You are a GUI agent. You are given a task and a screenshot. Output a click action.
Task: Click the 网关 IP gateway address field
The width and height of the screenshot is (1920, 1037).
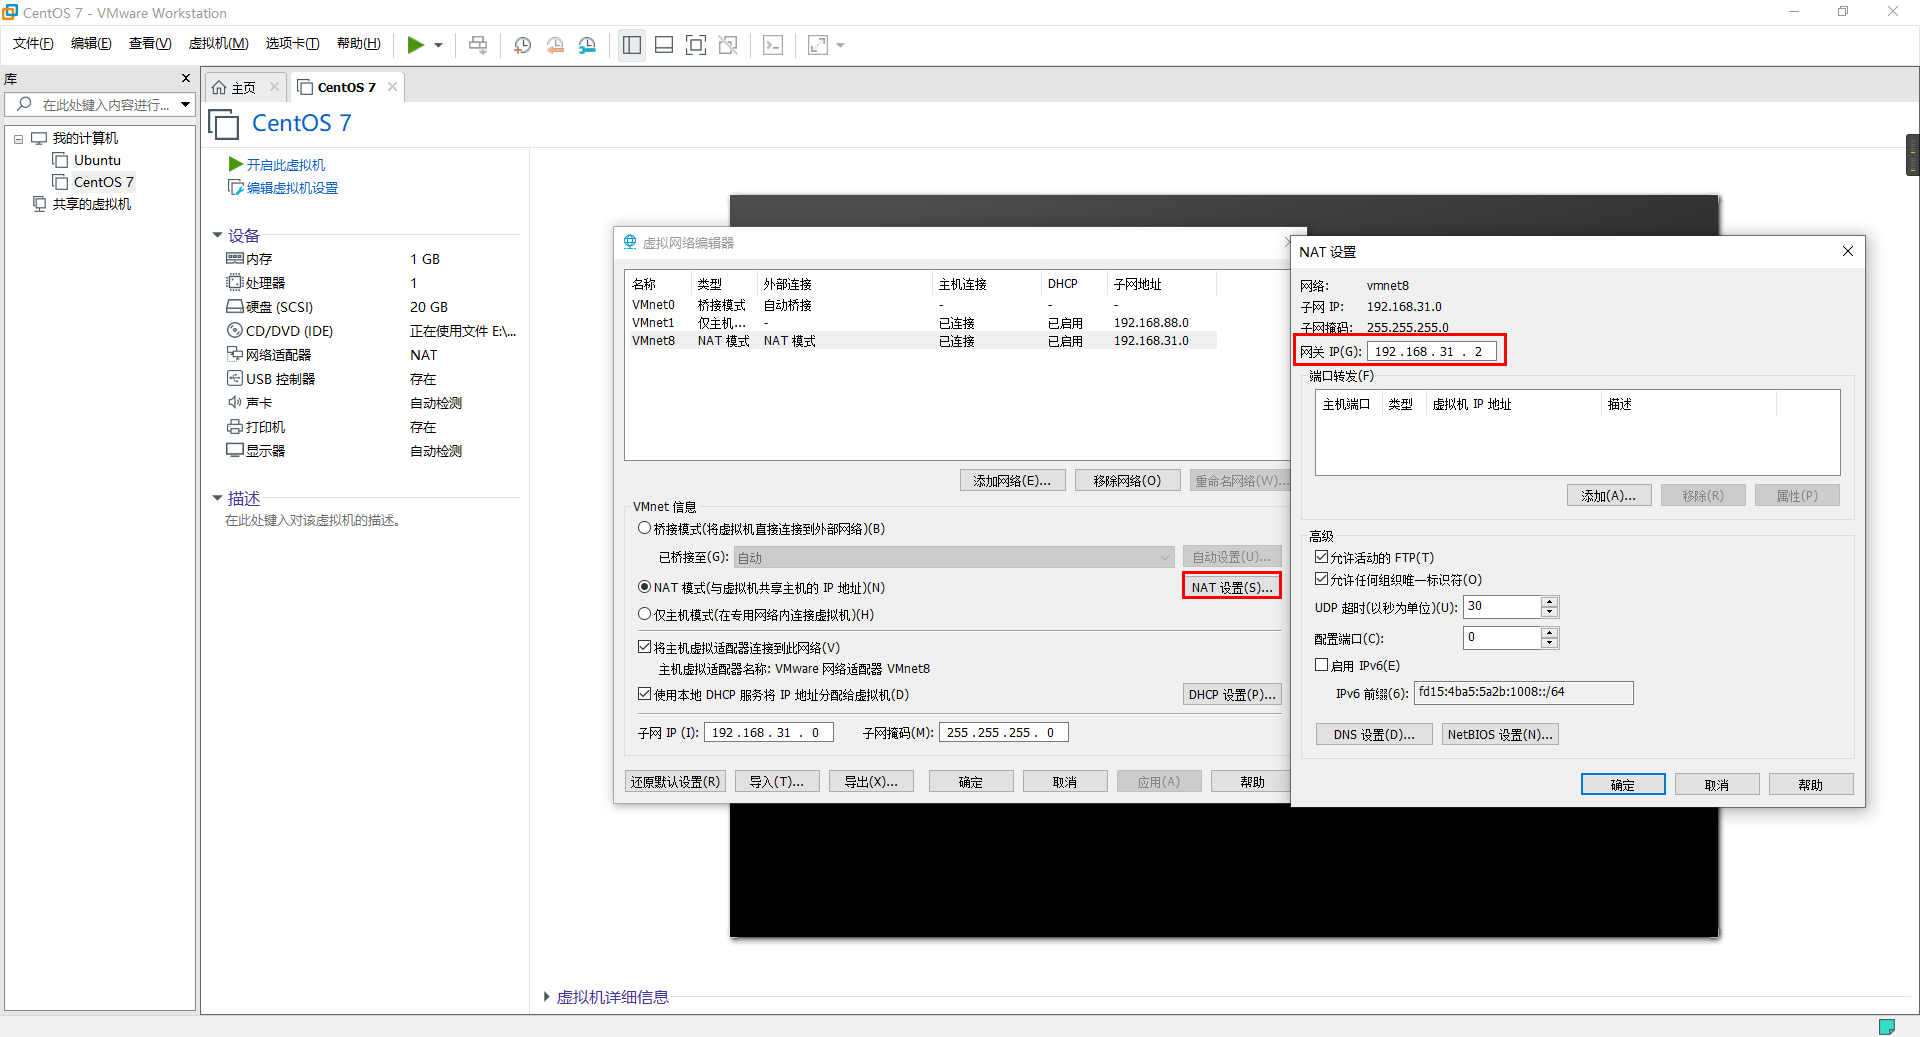click(x=1431, y=351)
